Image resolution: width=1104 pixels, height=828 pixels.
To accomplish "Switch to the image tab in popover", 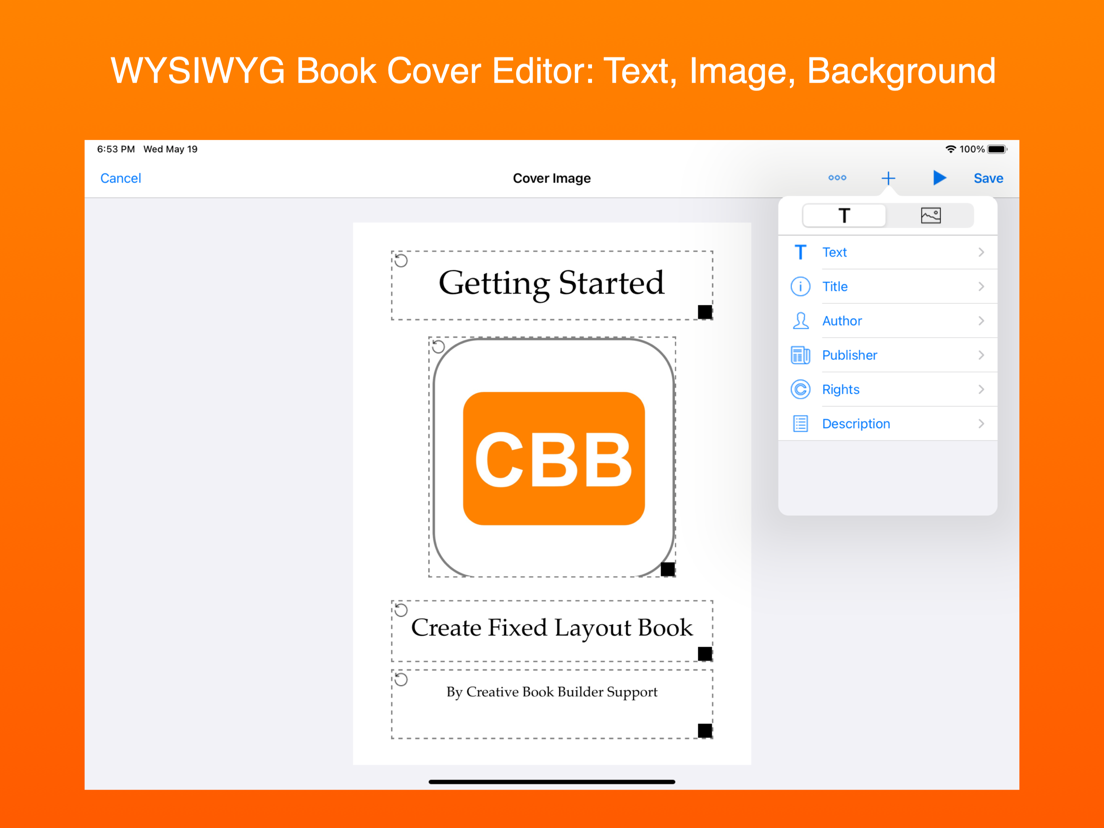I will coord(930,215).
